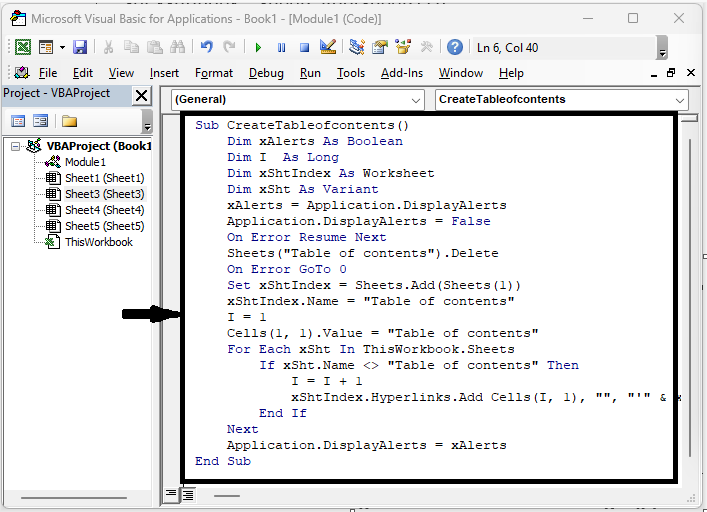Select Sheet5 (Sheet5) in the project tree
Image resolution: width=707 pixels, height=512 pixels.
click(x=105, y=226)
